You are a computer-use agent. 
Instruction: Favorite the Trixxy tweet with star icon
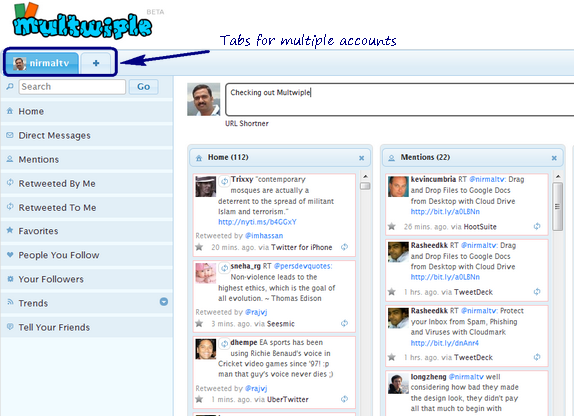(x=199, y=247)
